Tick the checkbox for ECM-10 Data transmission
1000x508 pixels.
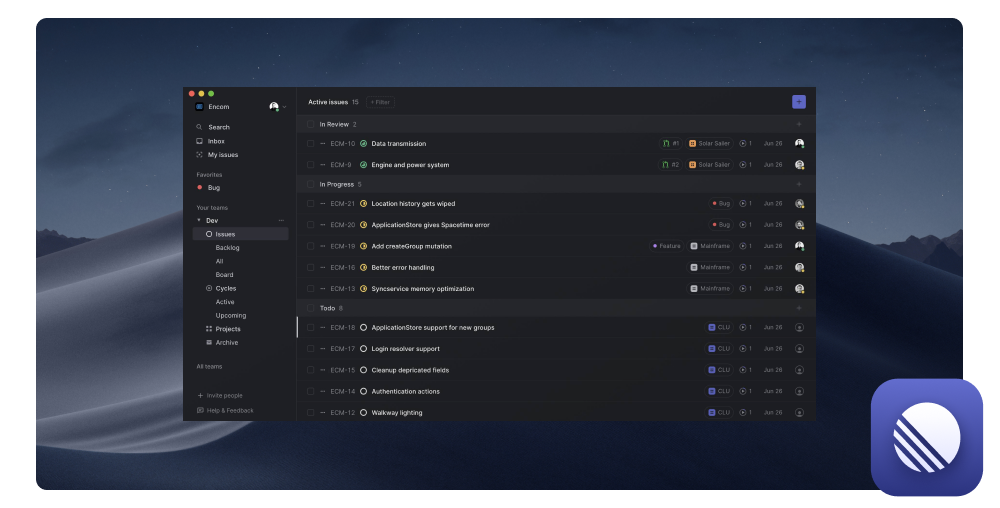[x=311, y=143]
